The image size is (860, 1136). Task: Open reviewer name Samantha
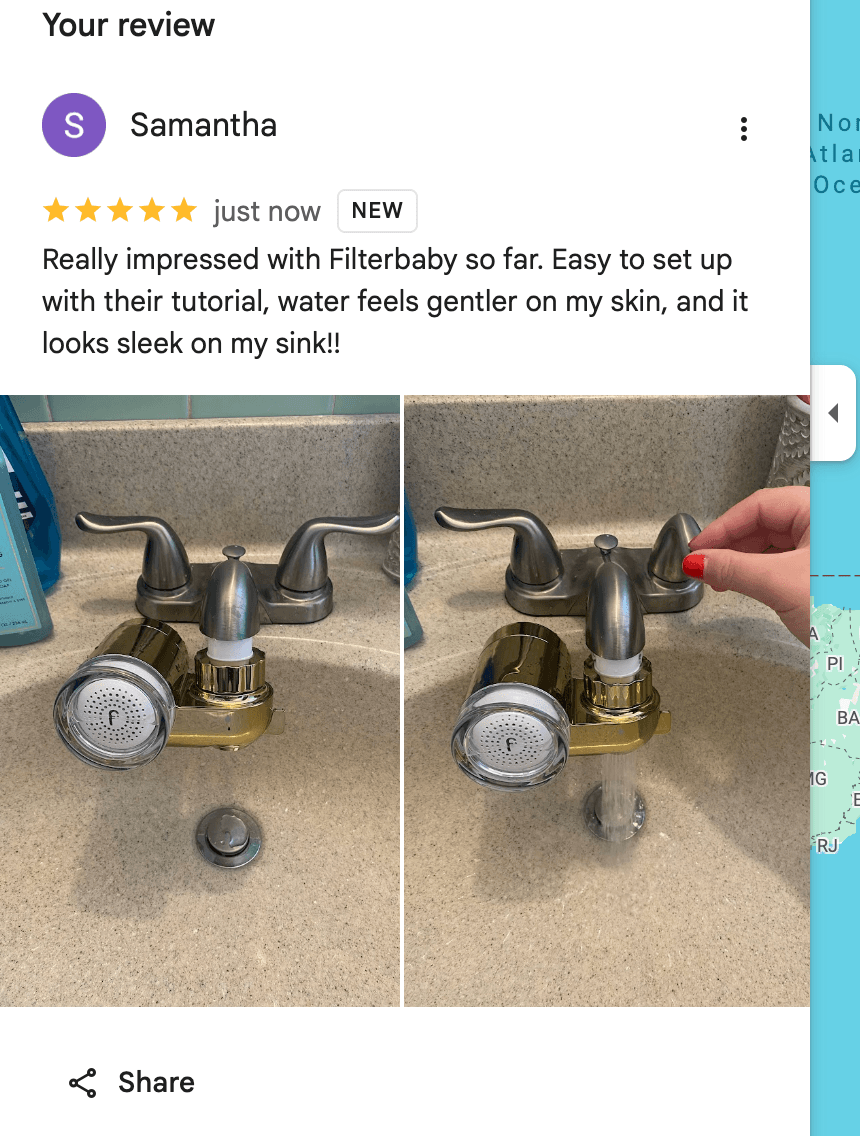(204, 125)
